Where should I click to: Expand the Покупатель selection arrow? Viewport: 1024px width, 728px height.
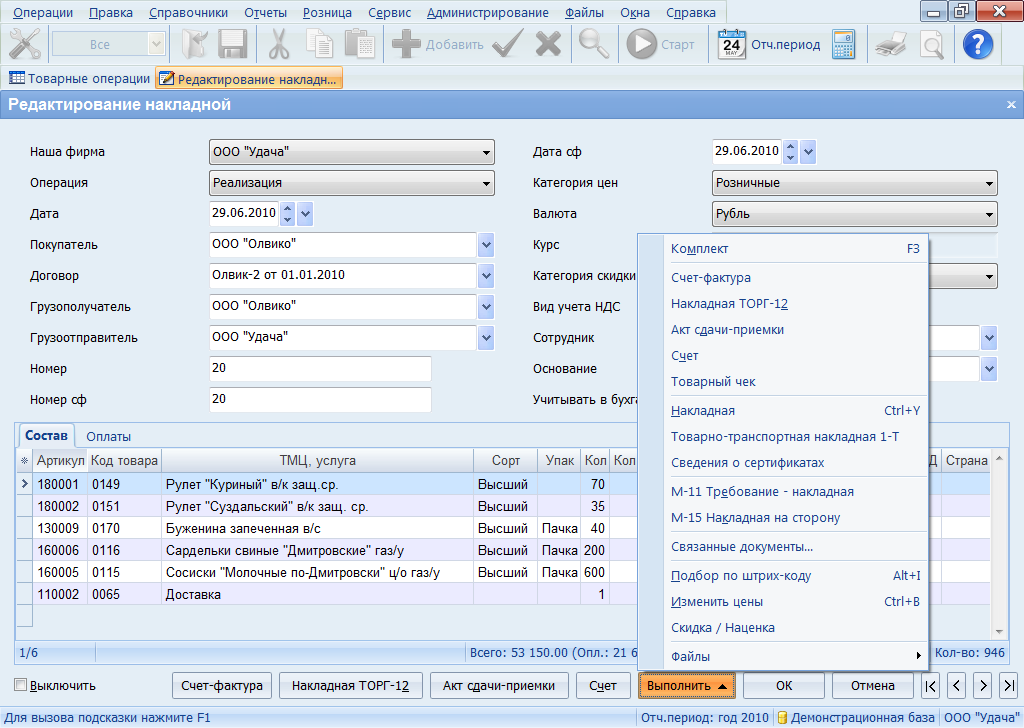[x=487, y=245]
